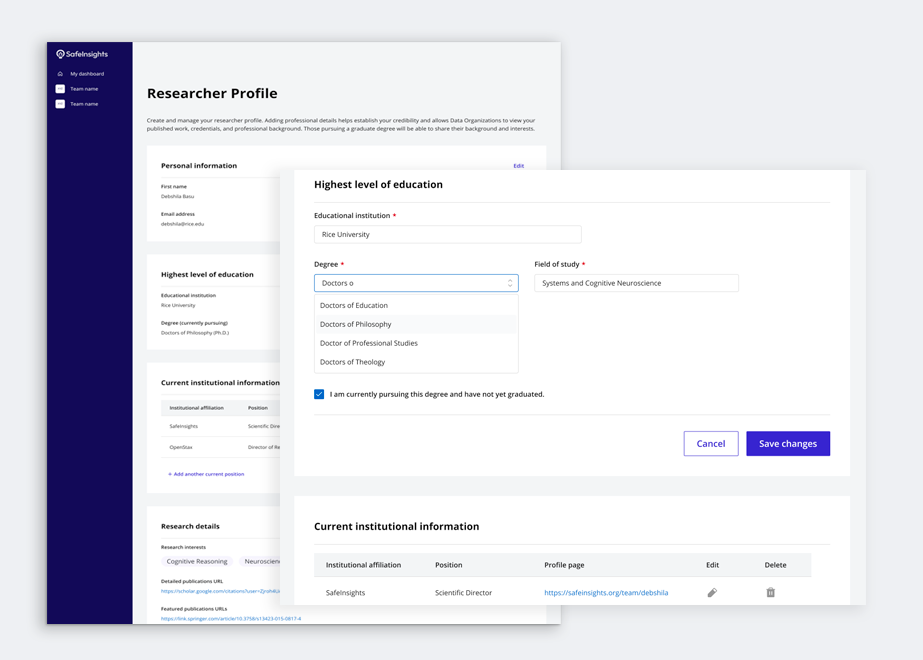Open My dashboard home icon
The width and height of the screenshot is (923, 660).
60,74
